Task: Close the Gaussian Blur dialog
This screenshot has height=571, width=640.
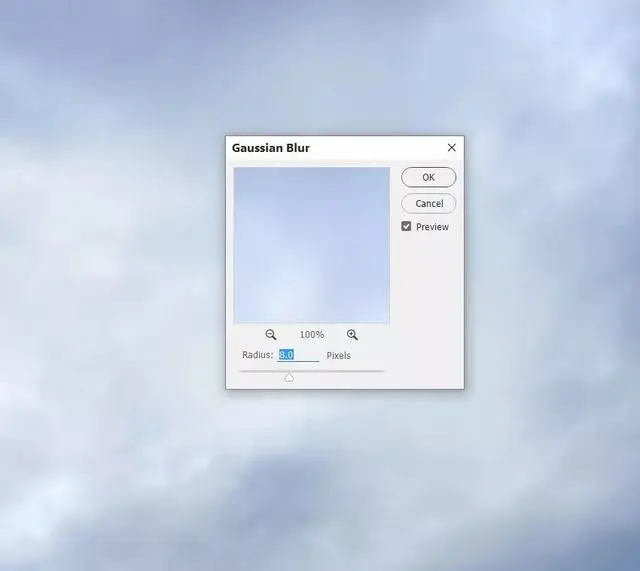Action: click(x=451, y=147)
